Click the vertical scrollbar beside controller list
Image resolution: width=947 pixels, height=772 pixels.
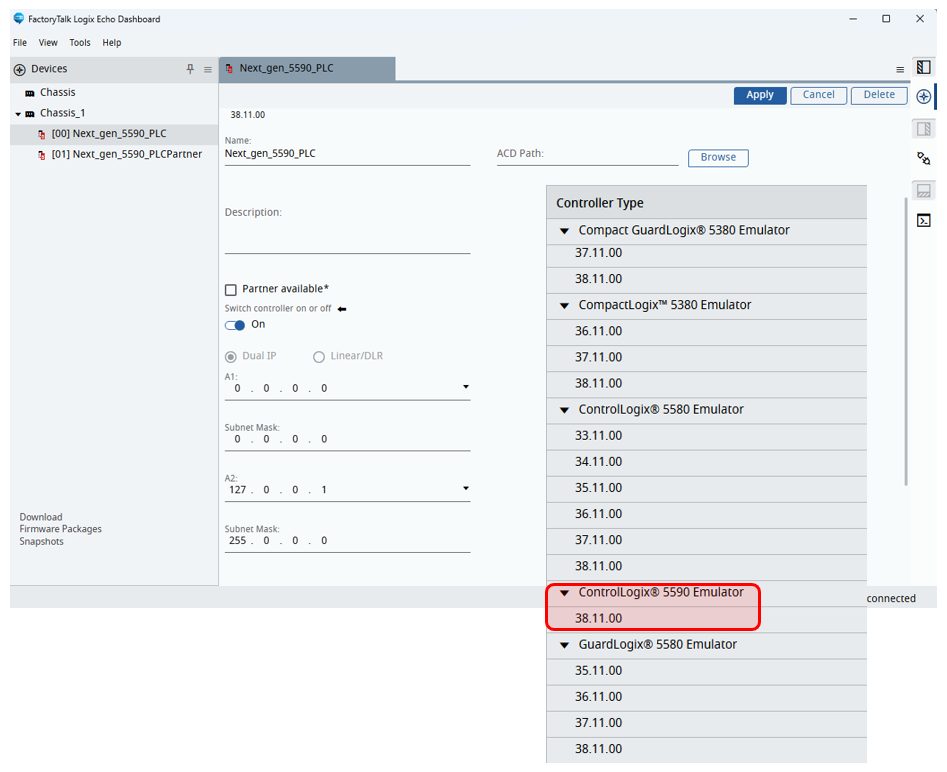click(x=906, y=340)
